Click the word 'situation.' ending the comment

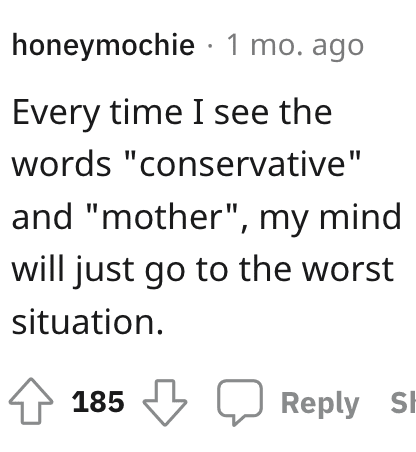point(88,322)
